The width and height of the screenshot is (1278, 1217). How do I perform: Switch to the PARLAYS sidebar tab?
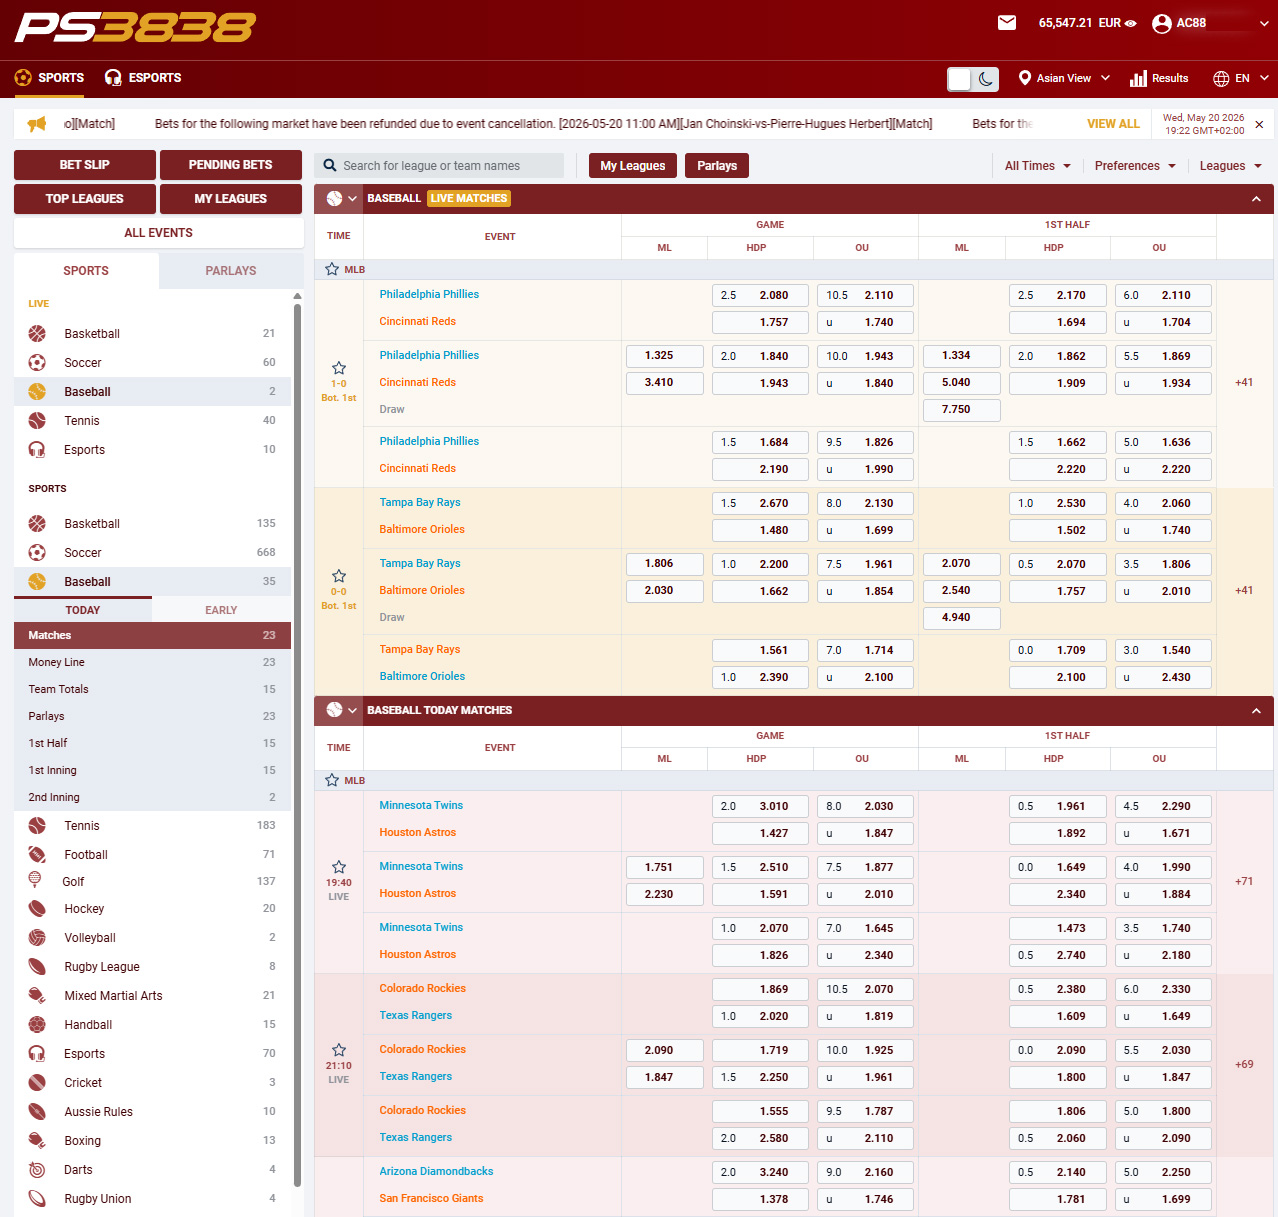click(x=231, y=271)
